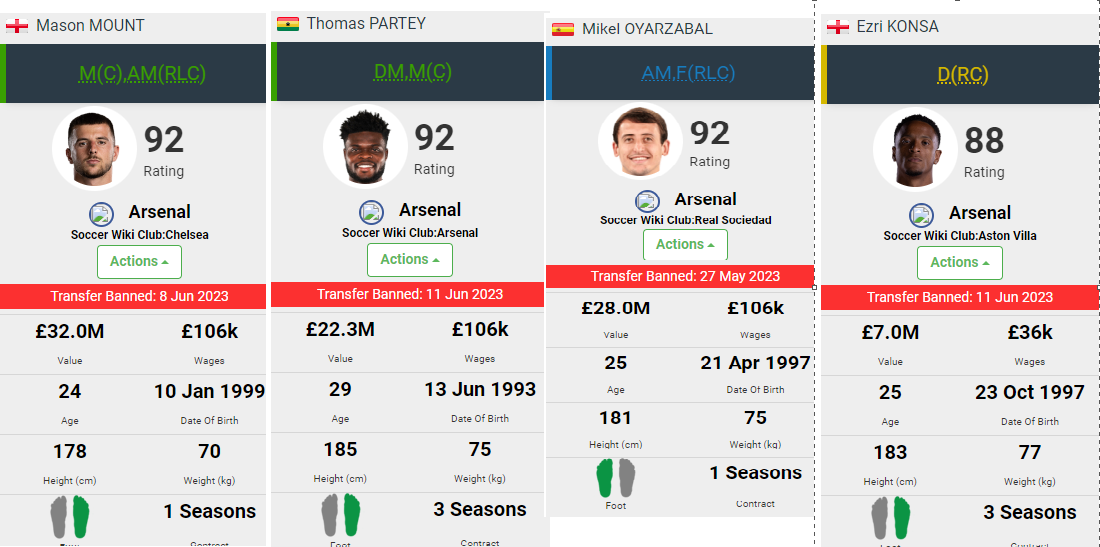The height and width of the screenshot is (547, 1100).
Task: Open the Actions dropdown for Thomas Partey
Action: (x=410, y=260)
